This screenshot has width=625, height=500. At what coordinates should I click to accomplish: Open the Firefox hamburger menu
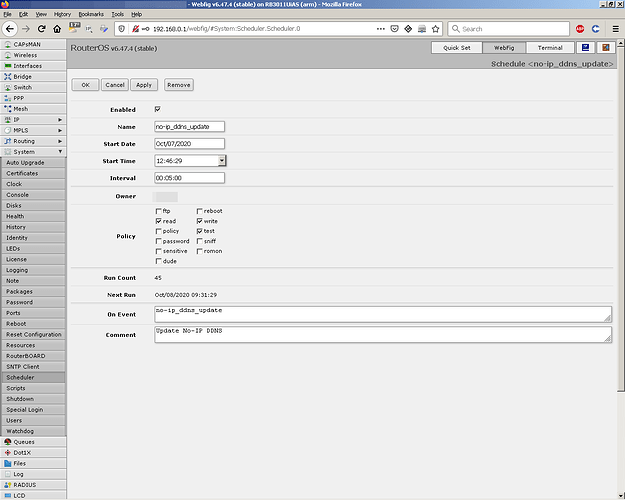pyautogui.click(x=615, y=29)
